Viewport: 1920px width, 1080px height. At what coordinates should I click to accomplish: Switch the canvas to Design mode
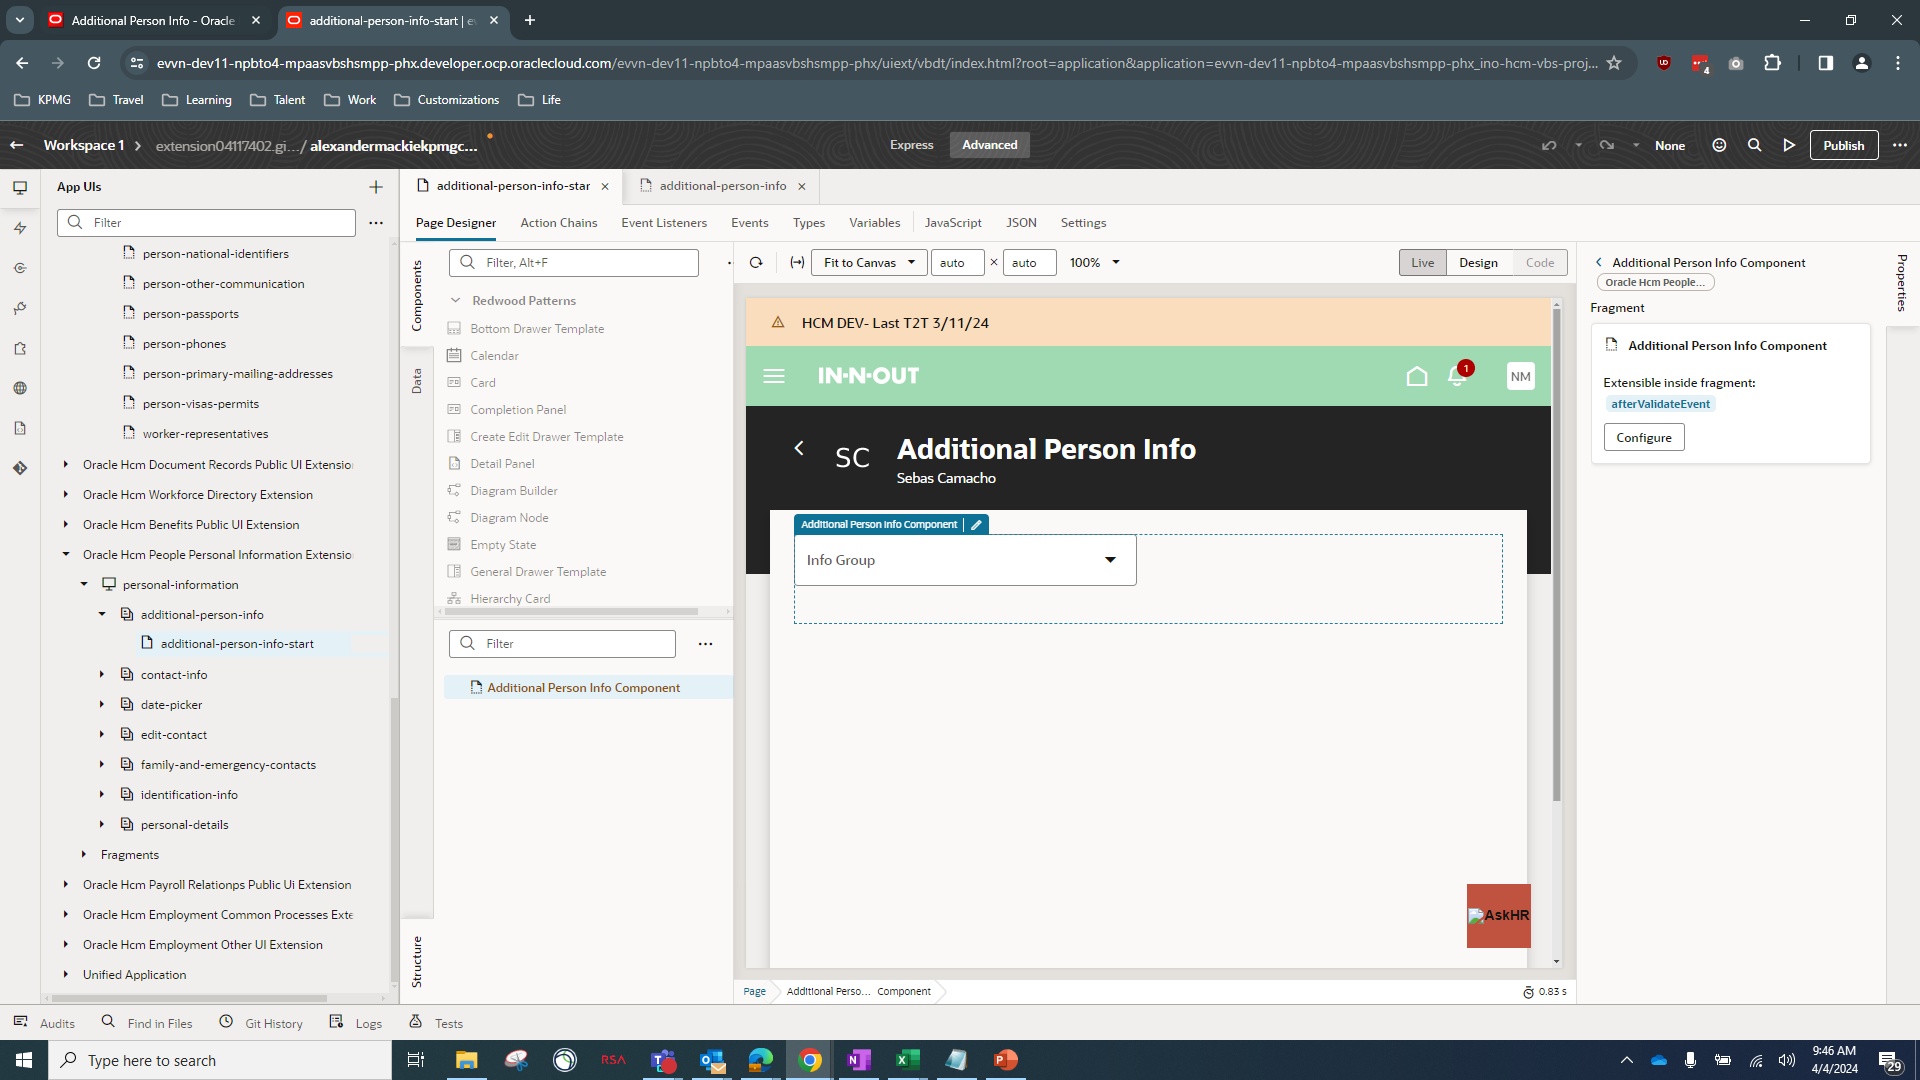coord(1479,262)
